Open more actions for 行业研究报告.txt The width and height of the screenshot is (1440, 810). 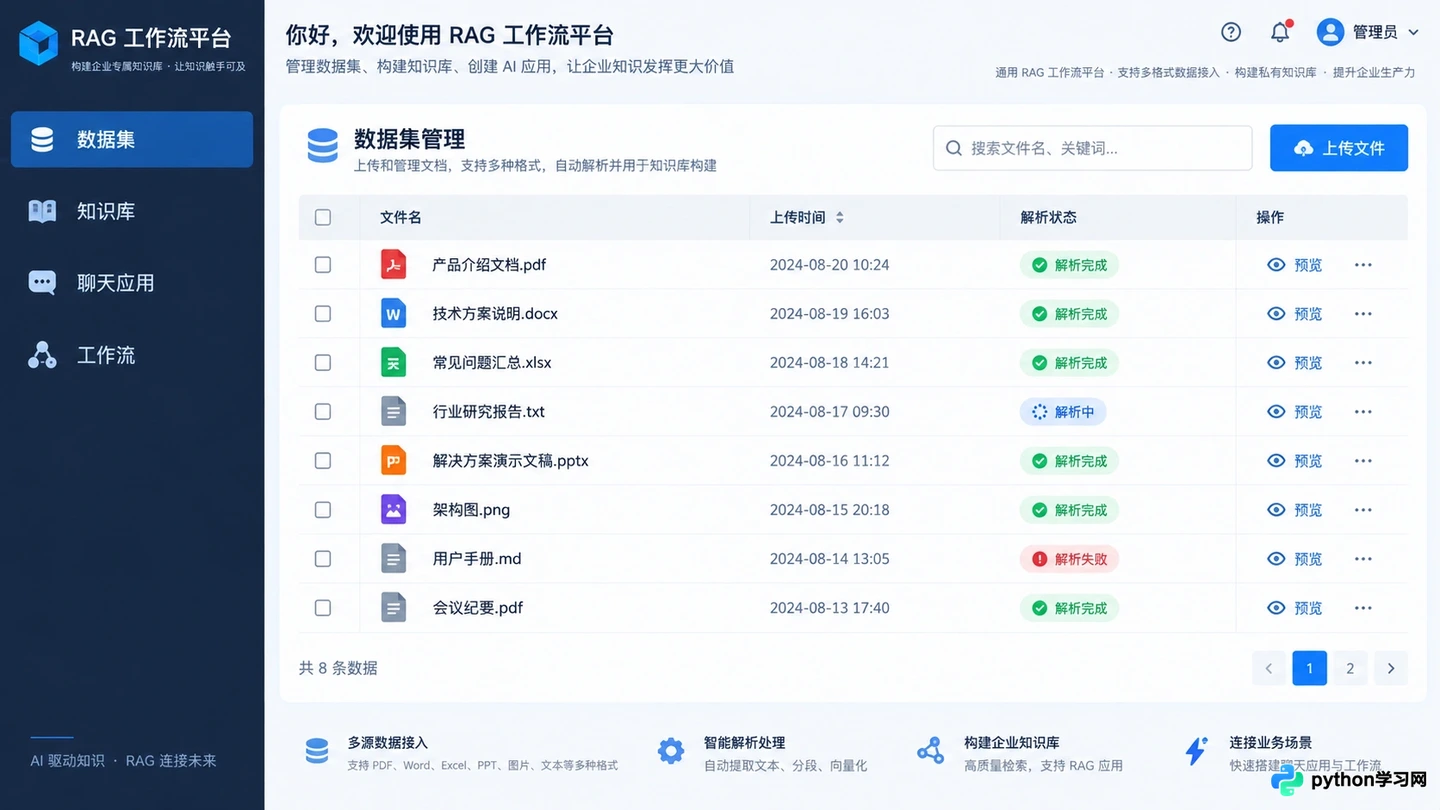1363,412
